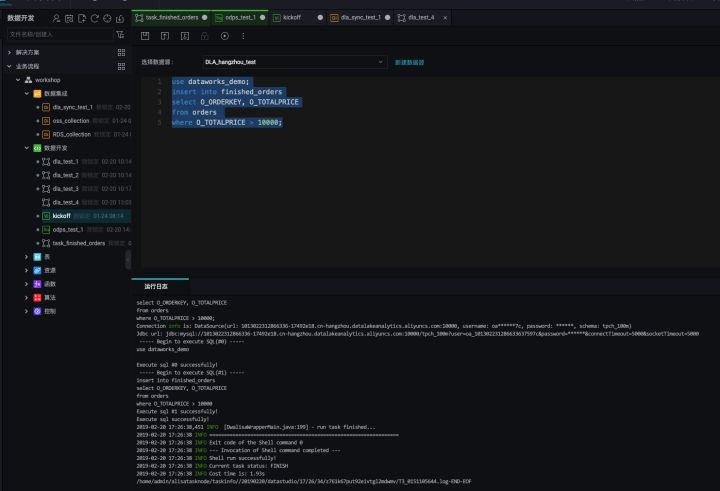The height and width of the screenshot is (491, 720).
Task: Open the three-dot more options menu
Action: pyautogui.click(x=243, y=36)
